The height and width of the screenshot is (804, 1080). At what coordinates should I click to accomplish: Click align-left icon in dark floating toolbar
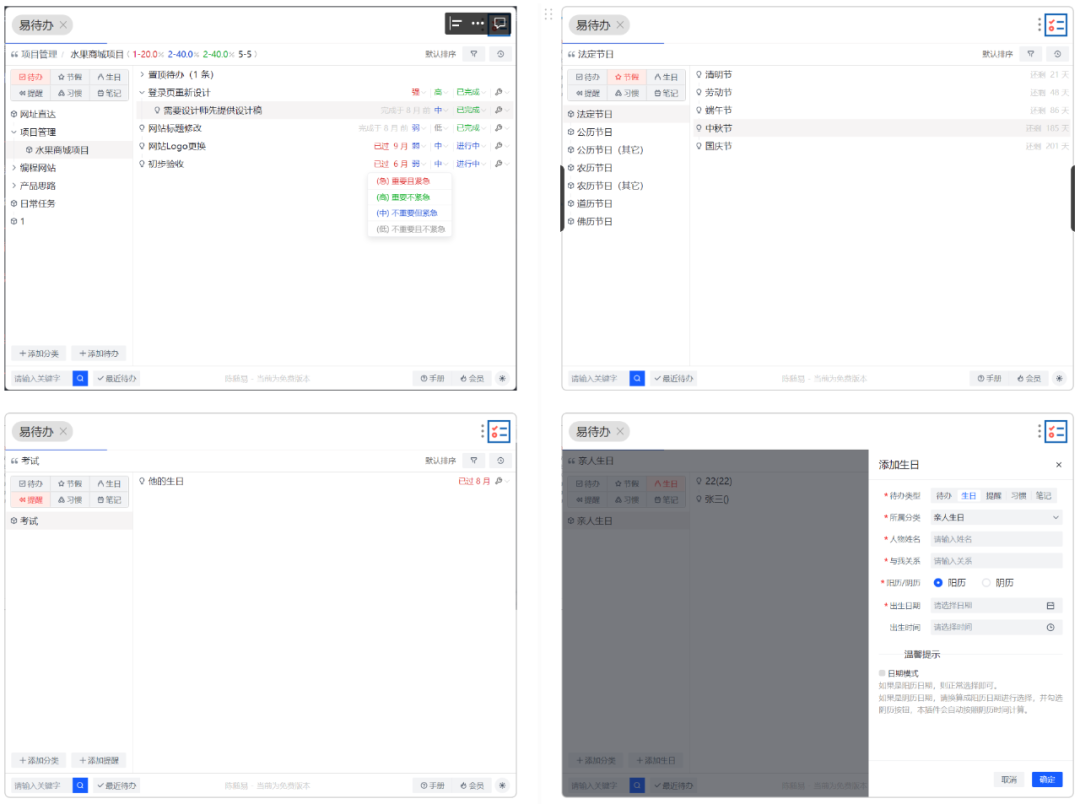455,24
